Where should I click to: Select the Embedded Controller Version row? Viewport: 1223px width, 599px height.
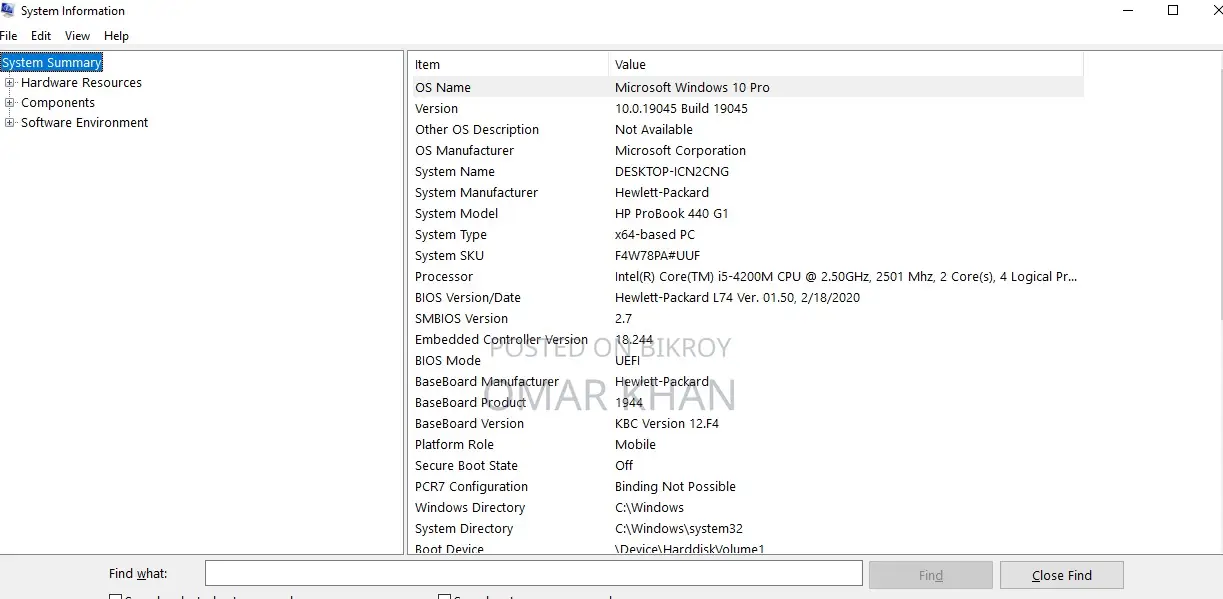(x=748, y=340)
